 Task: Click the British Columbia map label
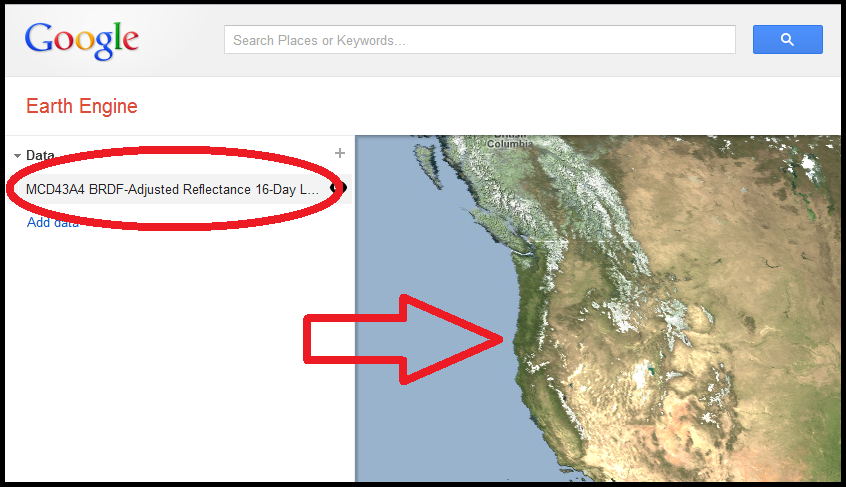pos(509,141)
